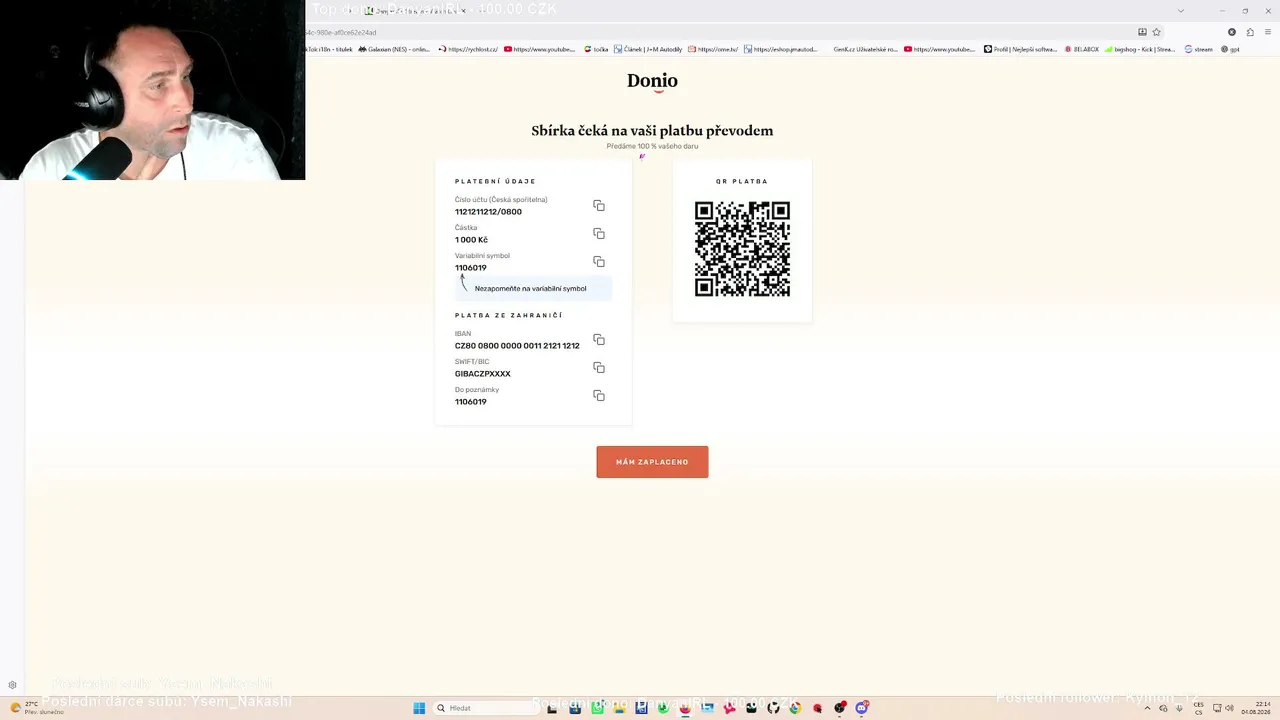Open the network icon in system tray
The width and height of the screenshot is (1280, 720).
pos(1216,708)
